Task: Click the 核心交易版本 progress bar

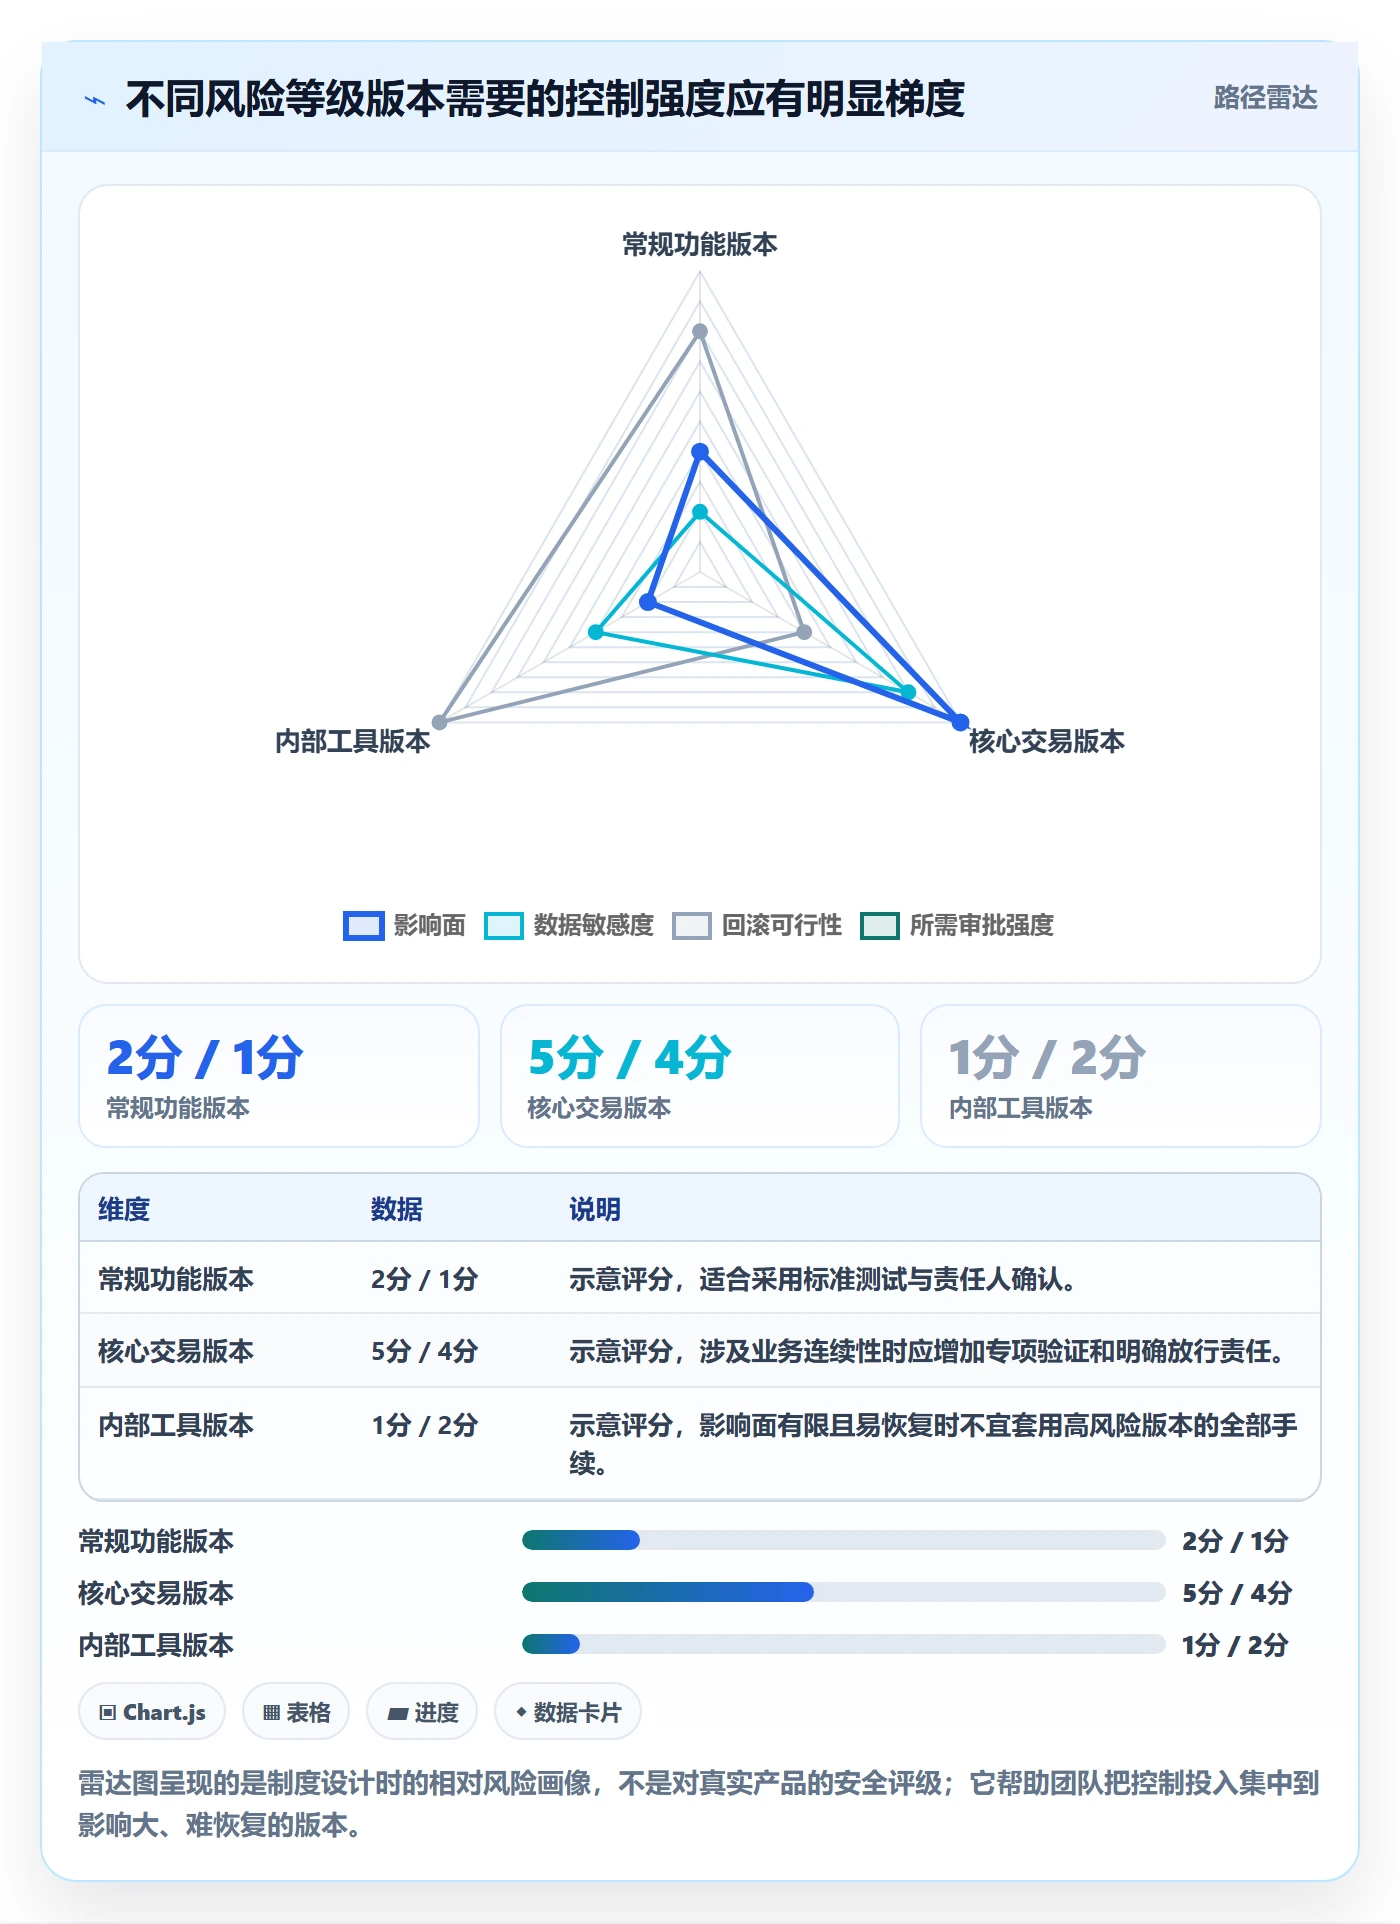Action: [x=843, y=1592]
